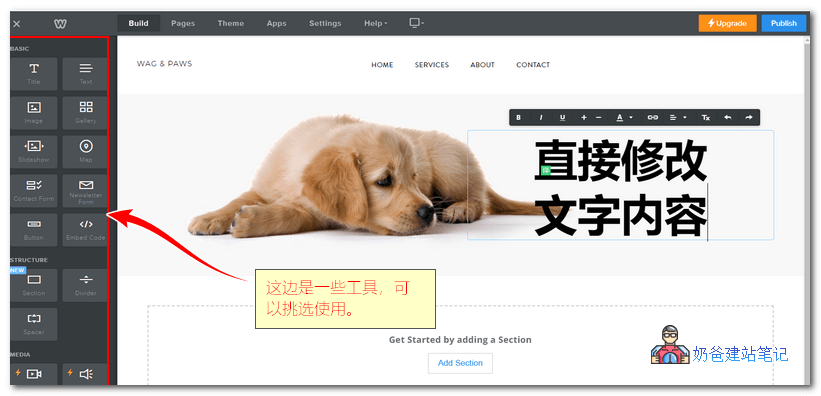This screenshot has width=821, height=396.
Task: Click the 'Get Started by adding a Section' text
Action: (x=460, y=340)
